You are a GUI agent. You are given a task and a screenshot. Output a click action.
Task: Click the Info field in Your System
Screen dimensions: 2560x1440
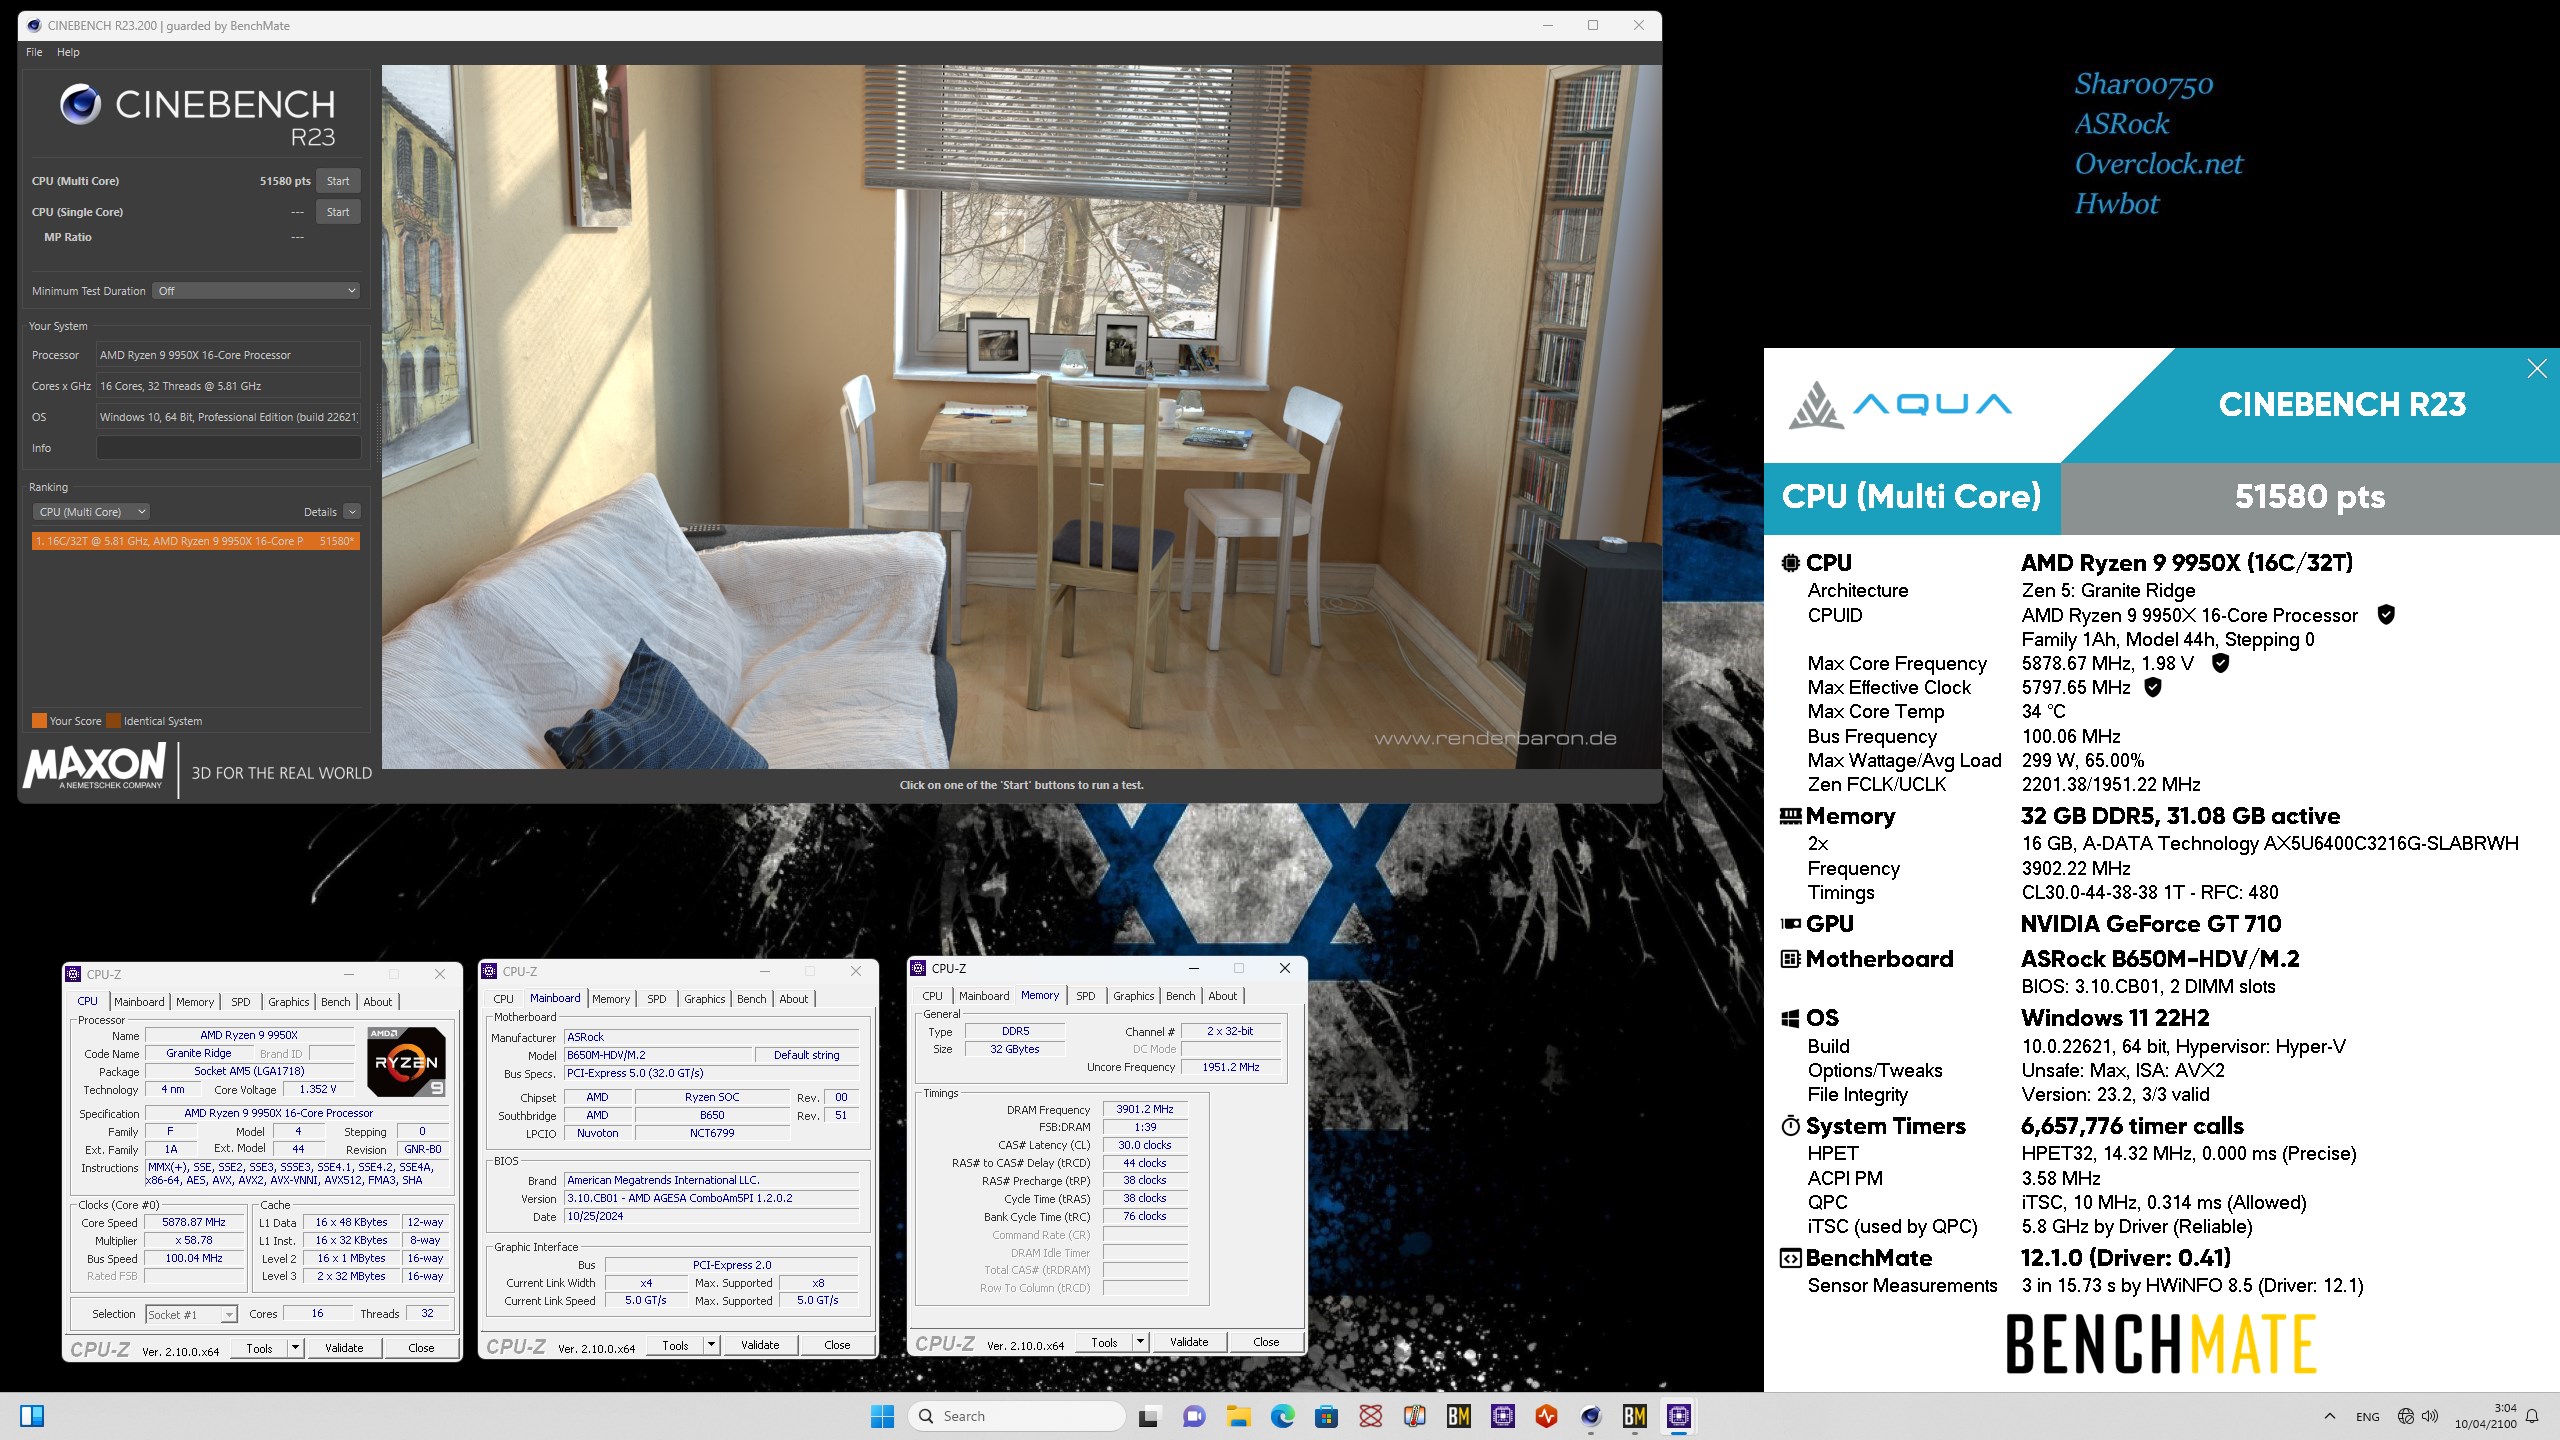pos(229,448)
